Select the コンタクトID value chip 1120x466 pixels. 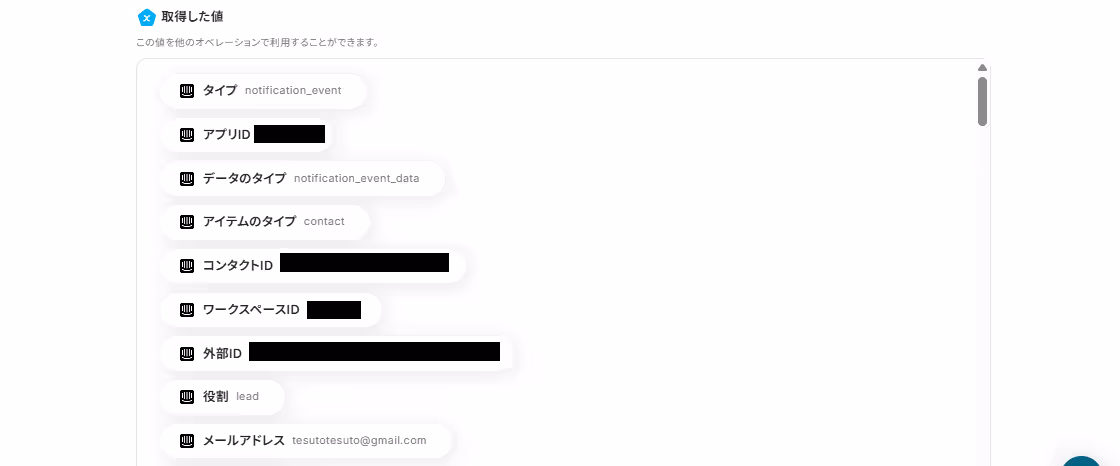point(313,266)
